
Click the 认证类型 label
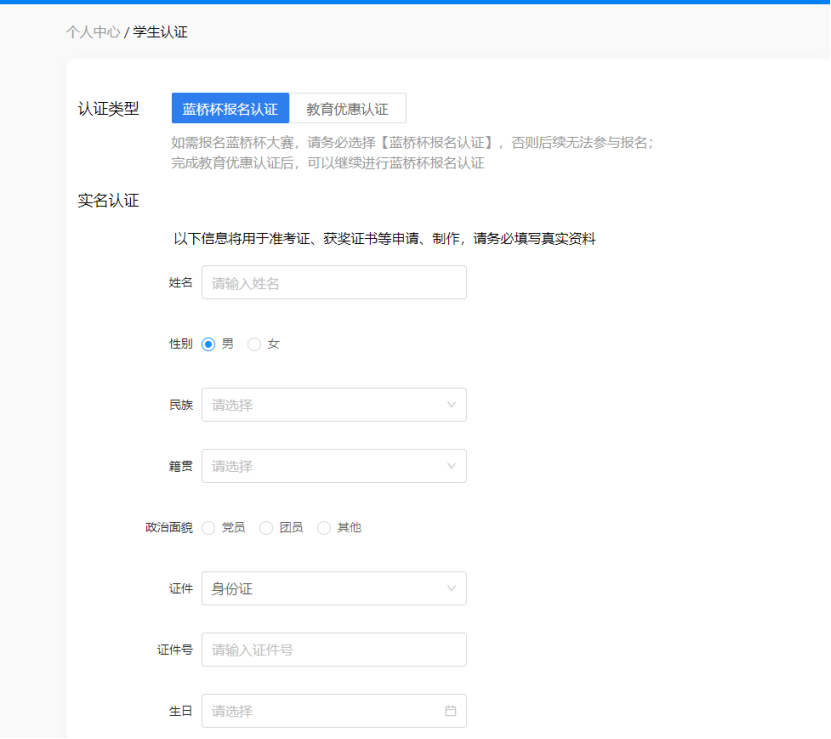(108, 109)
